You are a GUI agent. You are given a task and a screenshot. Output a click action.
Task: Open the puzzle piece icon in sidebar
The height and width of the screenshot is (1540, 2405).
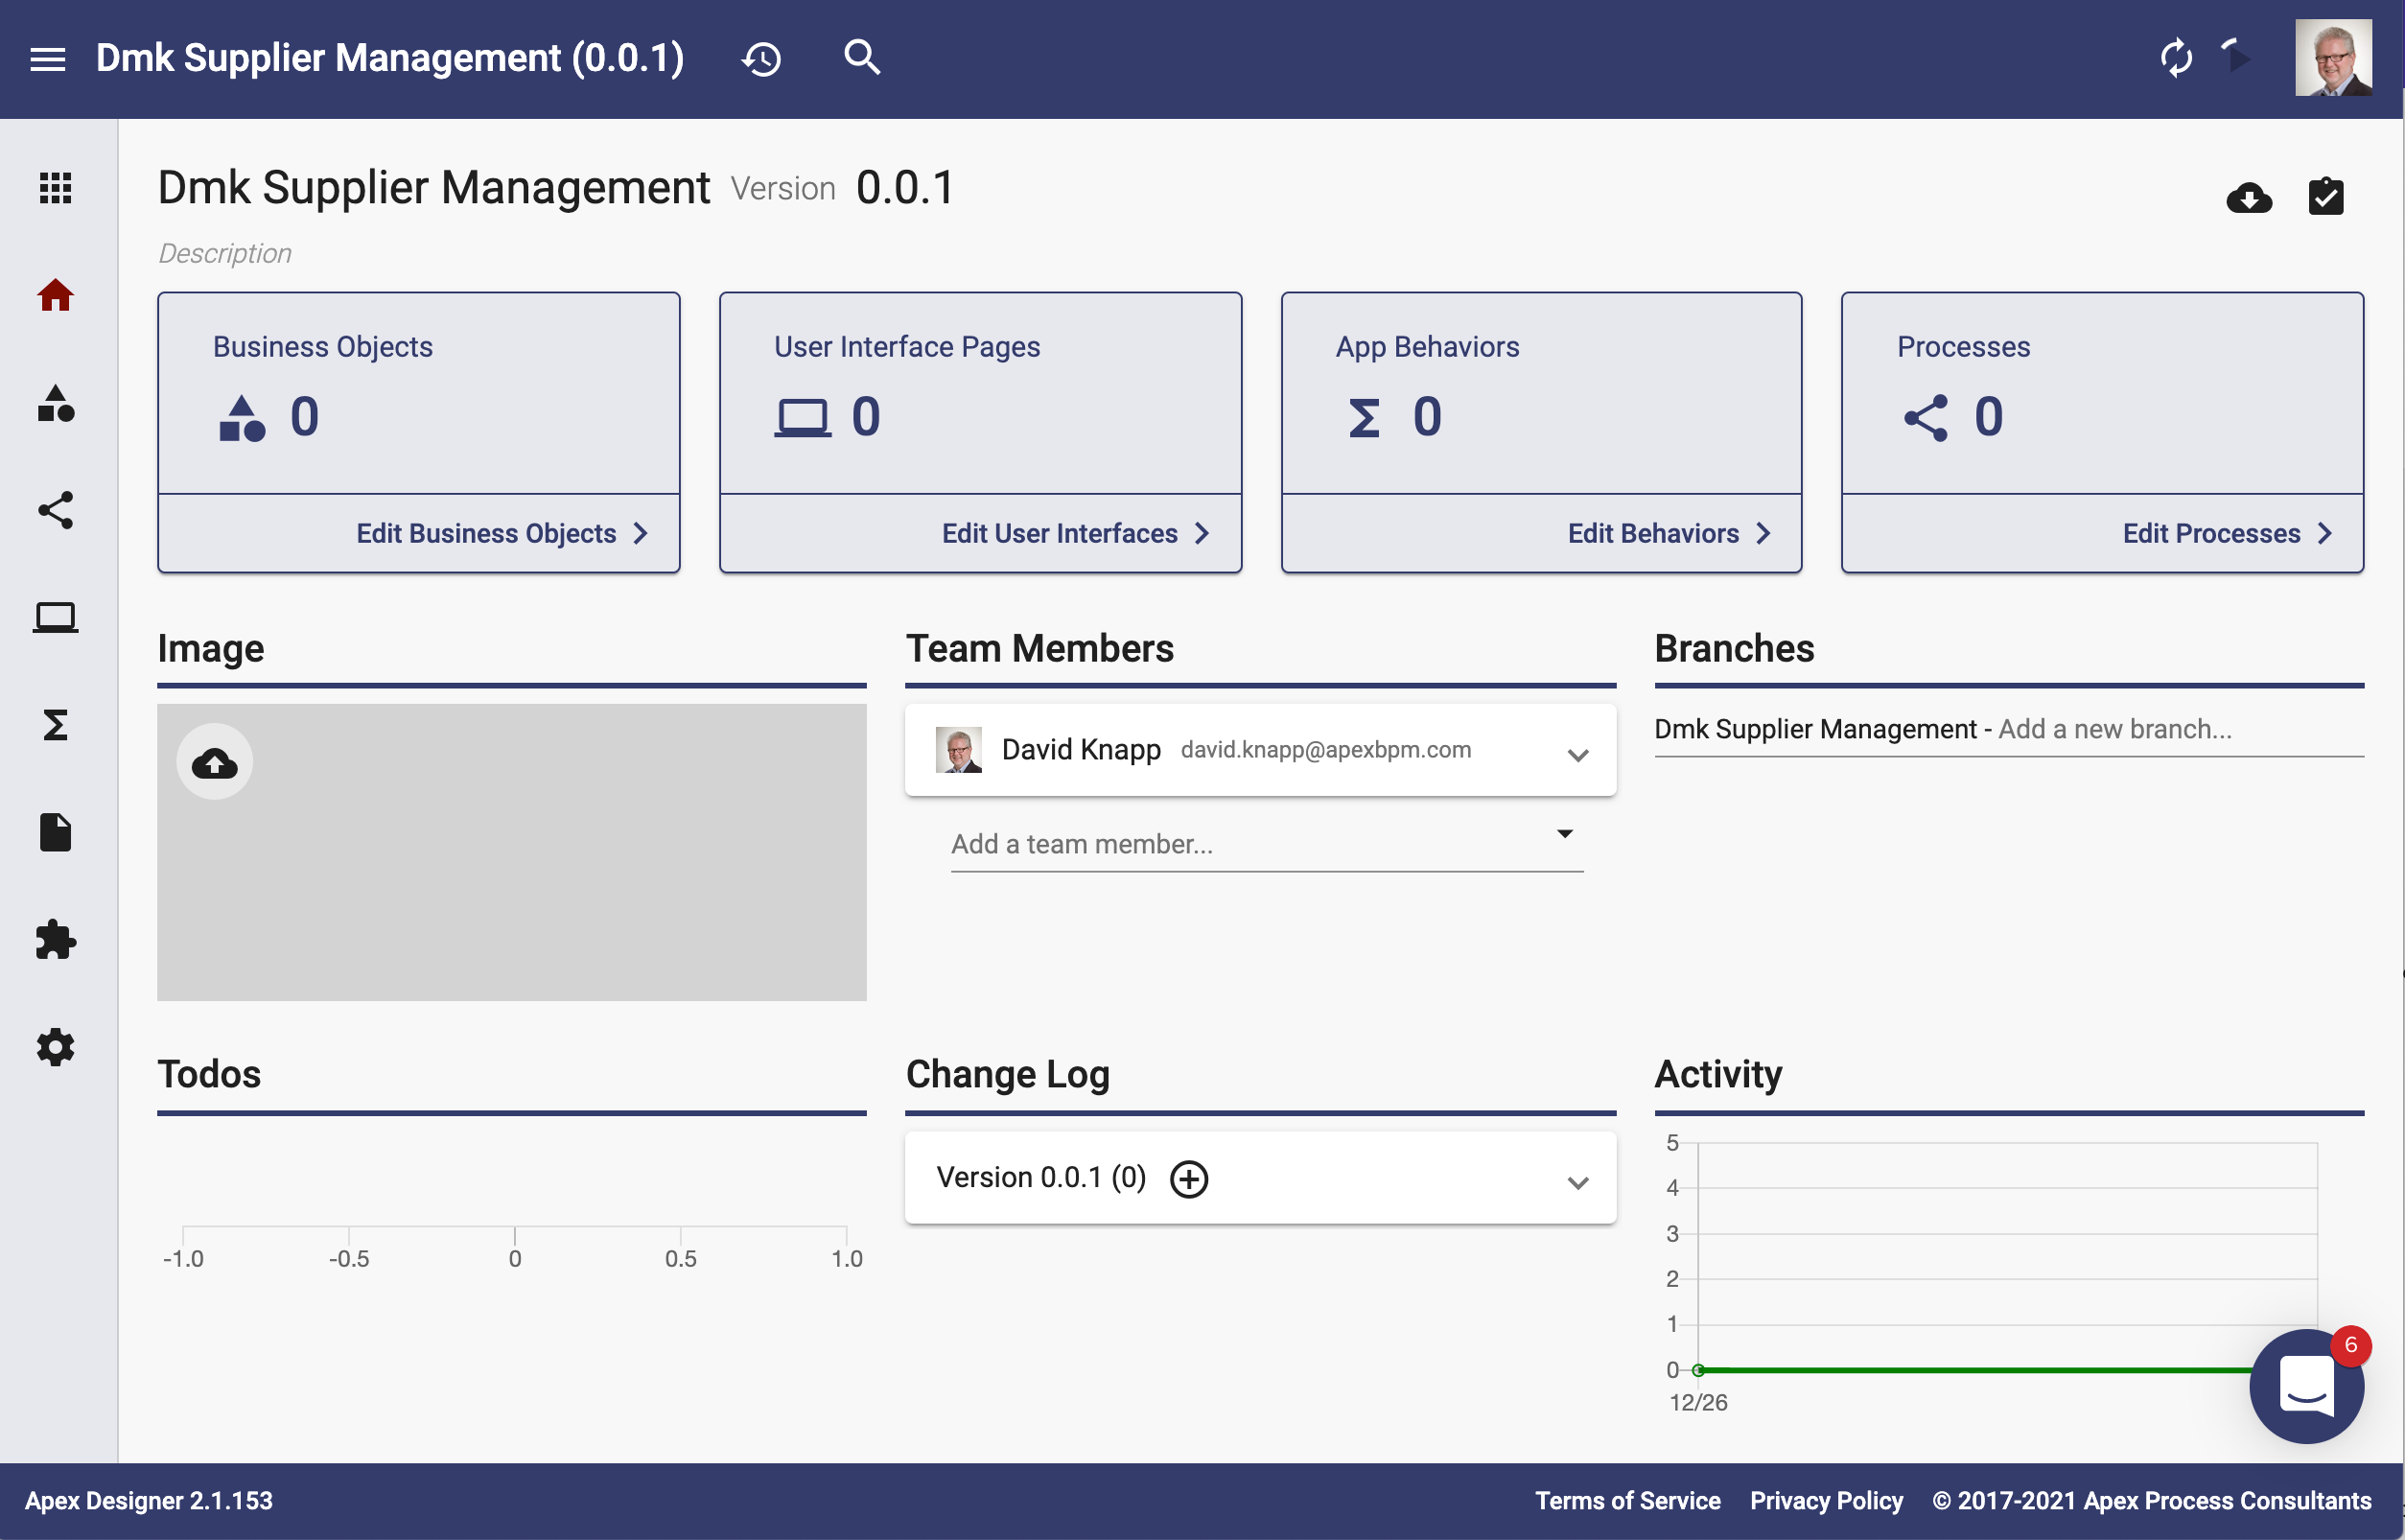point(56,940)
